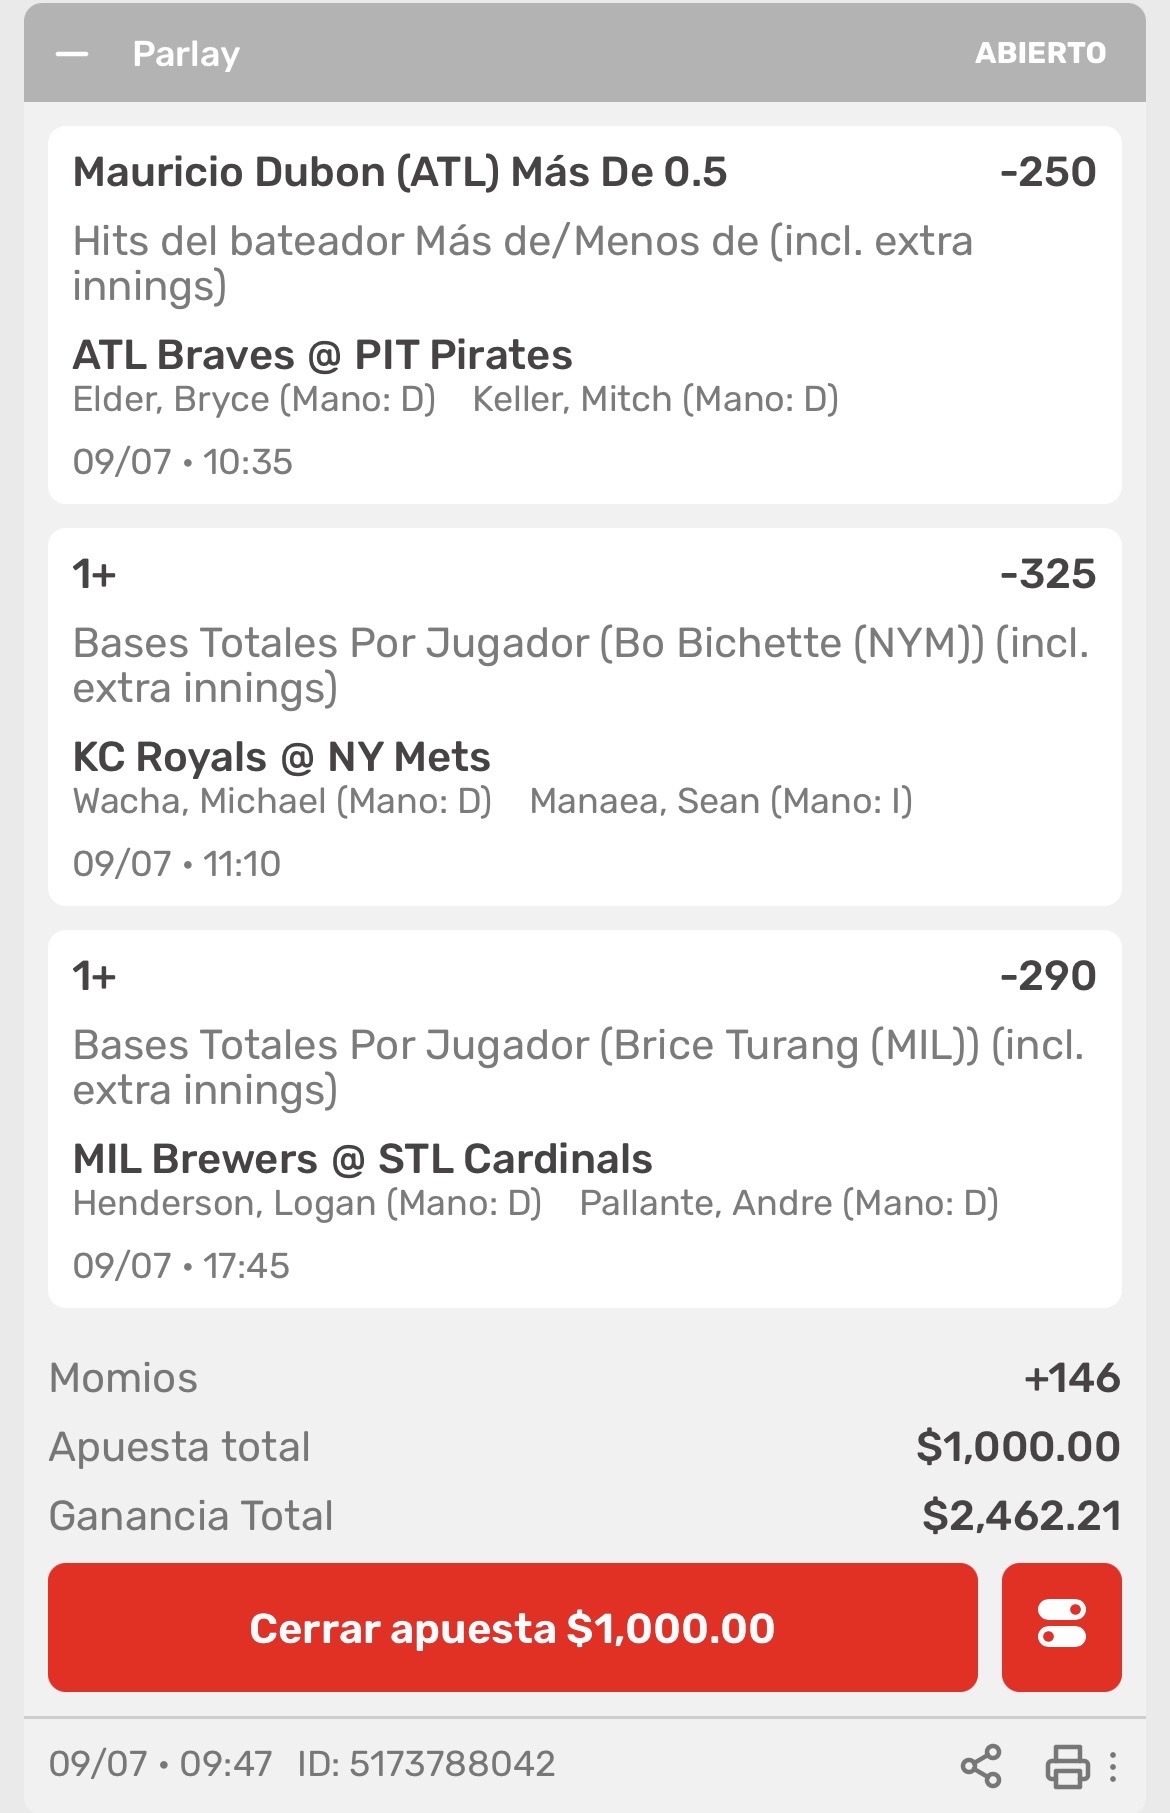Click the ABIERTO status label
Image resolution: width=1170 pixels, height=1813 pixels.
coord(1040,53)
